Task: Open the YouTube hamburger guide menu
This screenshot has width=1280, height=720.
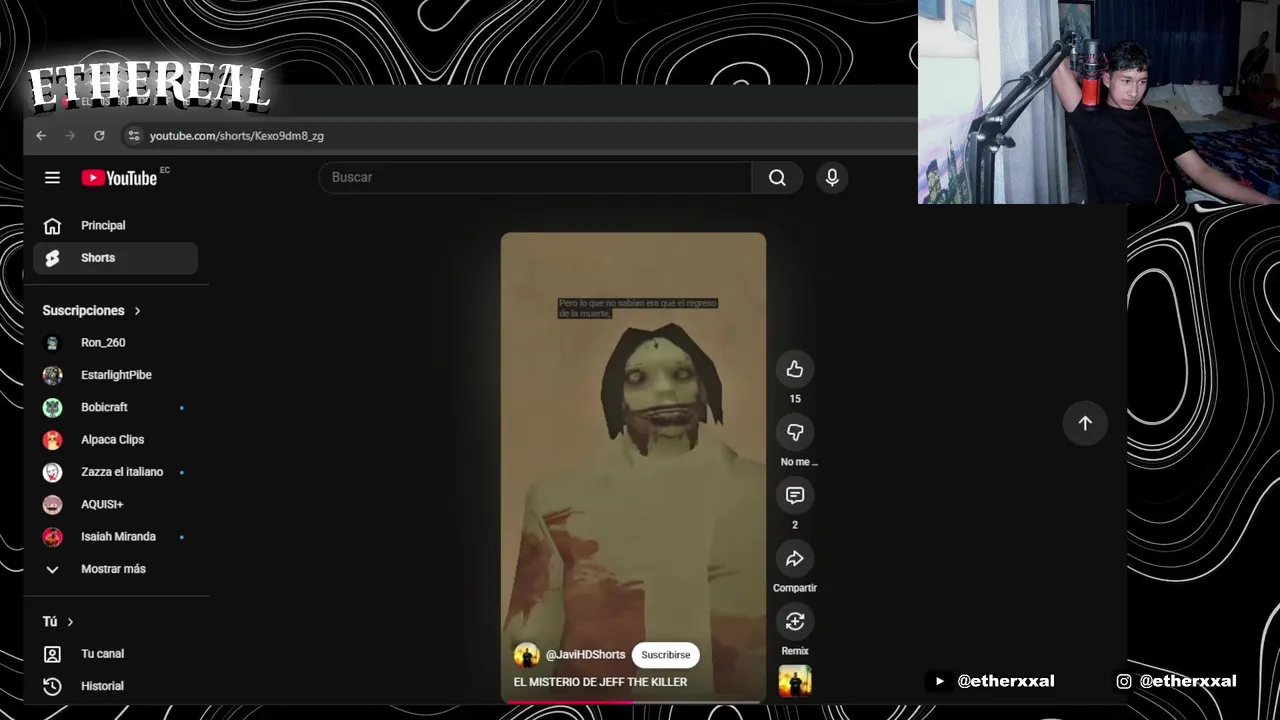Action: [x=52, y=178]
